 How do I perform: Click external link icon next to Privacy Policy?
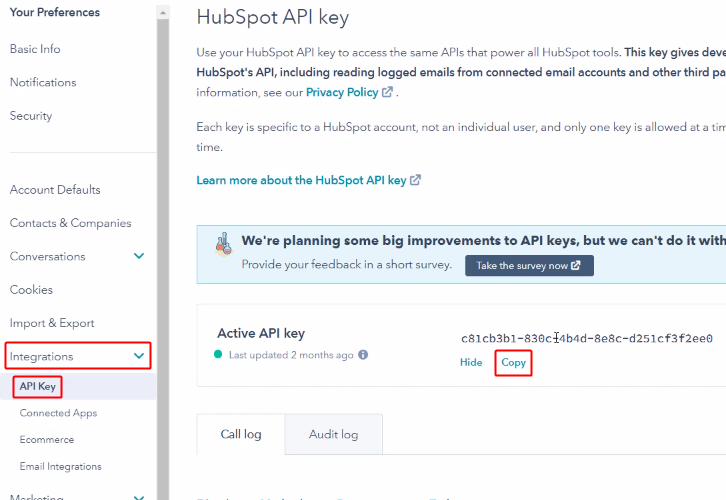tap(387, 93)
